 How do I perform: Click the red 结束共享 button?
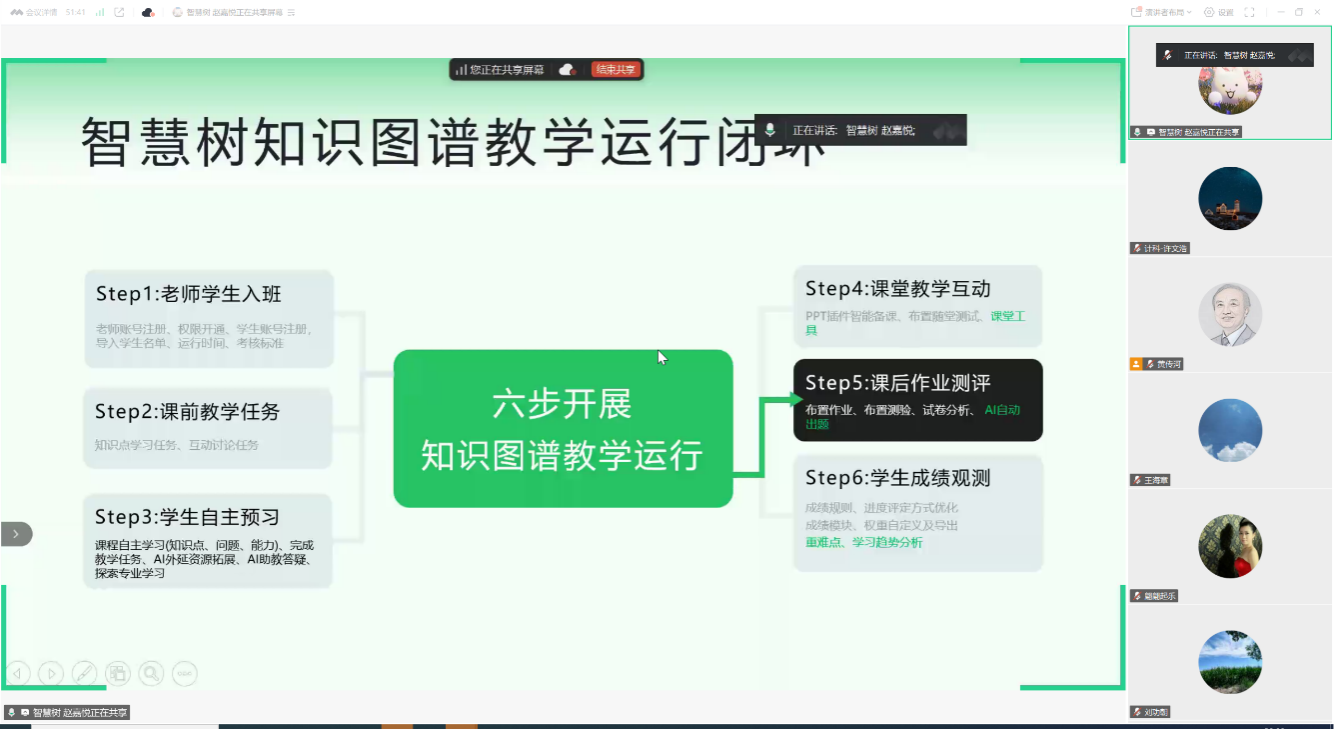[615, 70]
